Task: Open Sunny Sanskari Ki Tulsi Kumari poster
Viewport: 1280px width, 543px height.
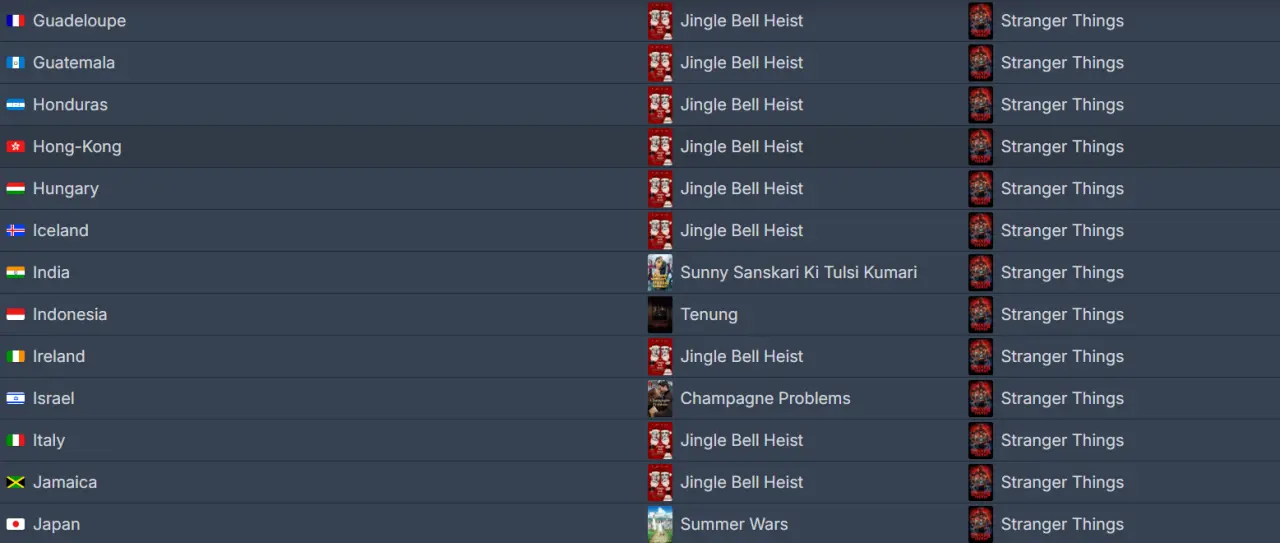Action: [660, 273]
